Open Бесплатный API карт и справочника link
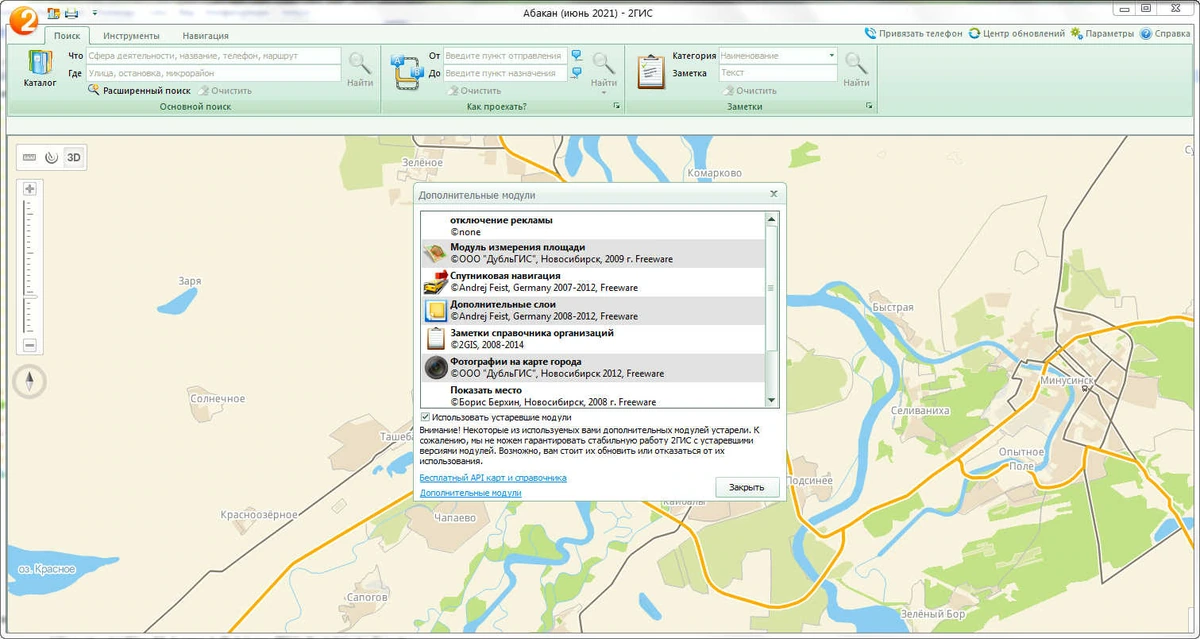 493,478
